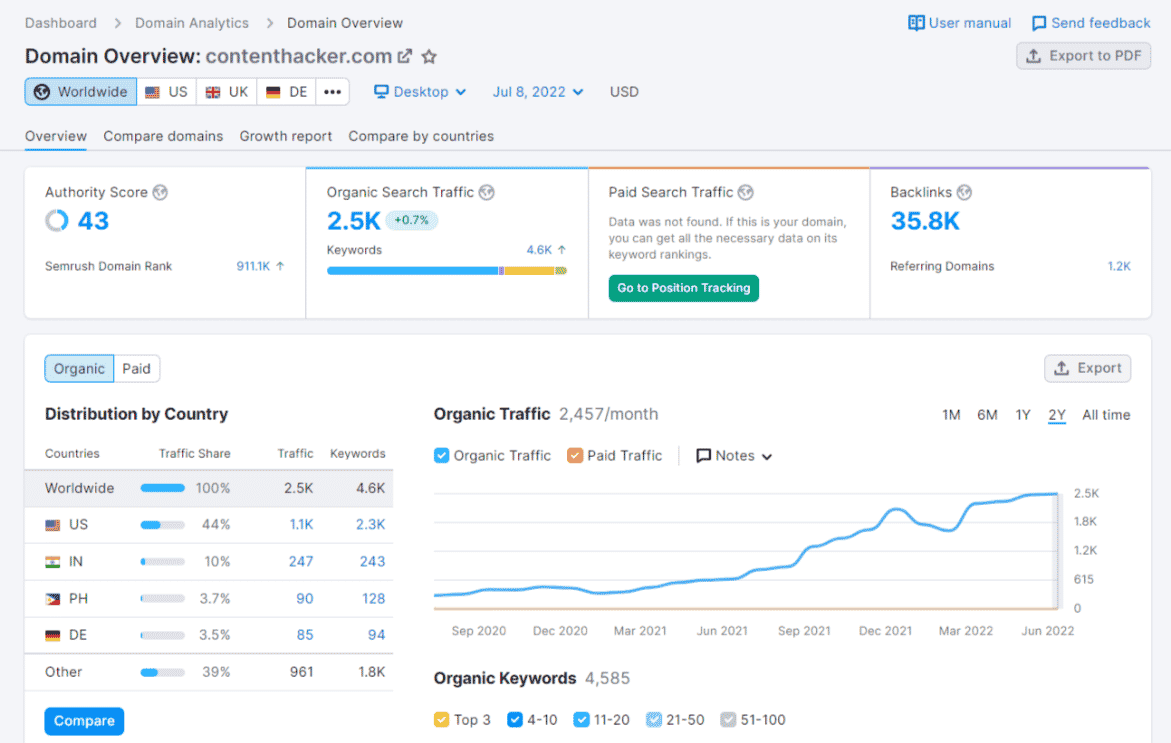Set chart range to 2Y

[x=1057, y=415]
